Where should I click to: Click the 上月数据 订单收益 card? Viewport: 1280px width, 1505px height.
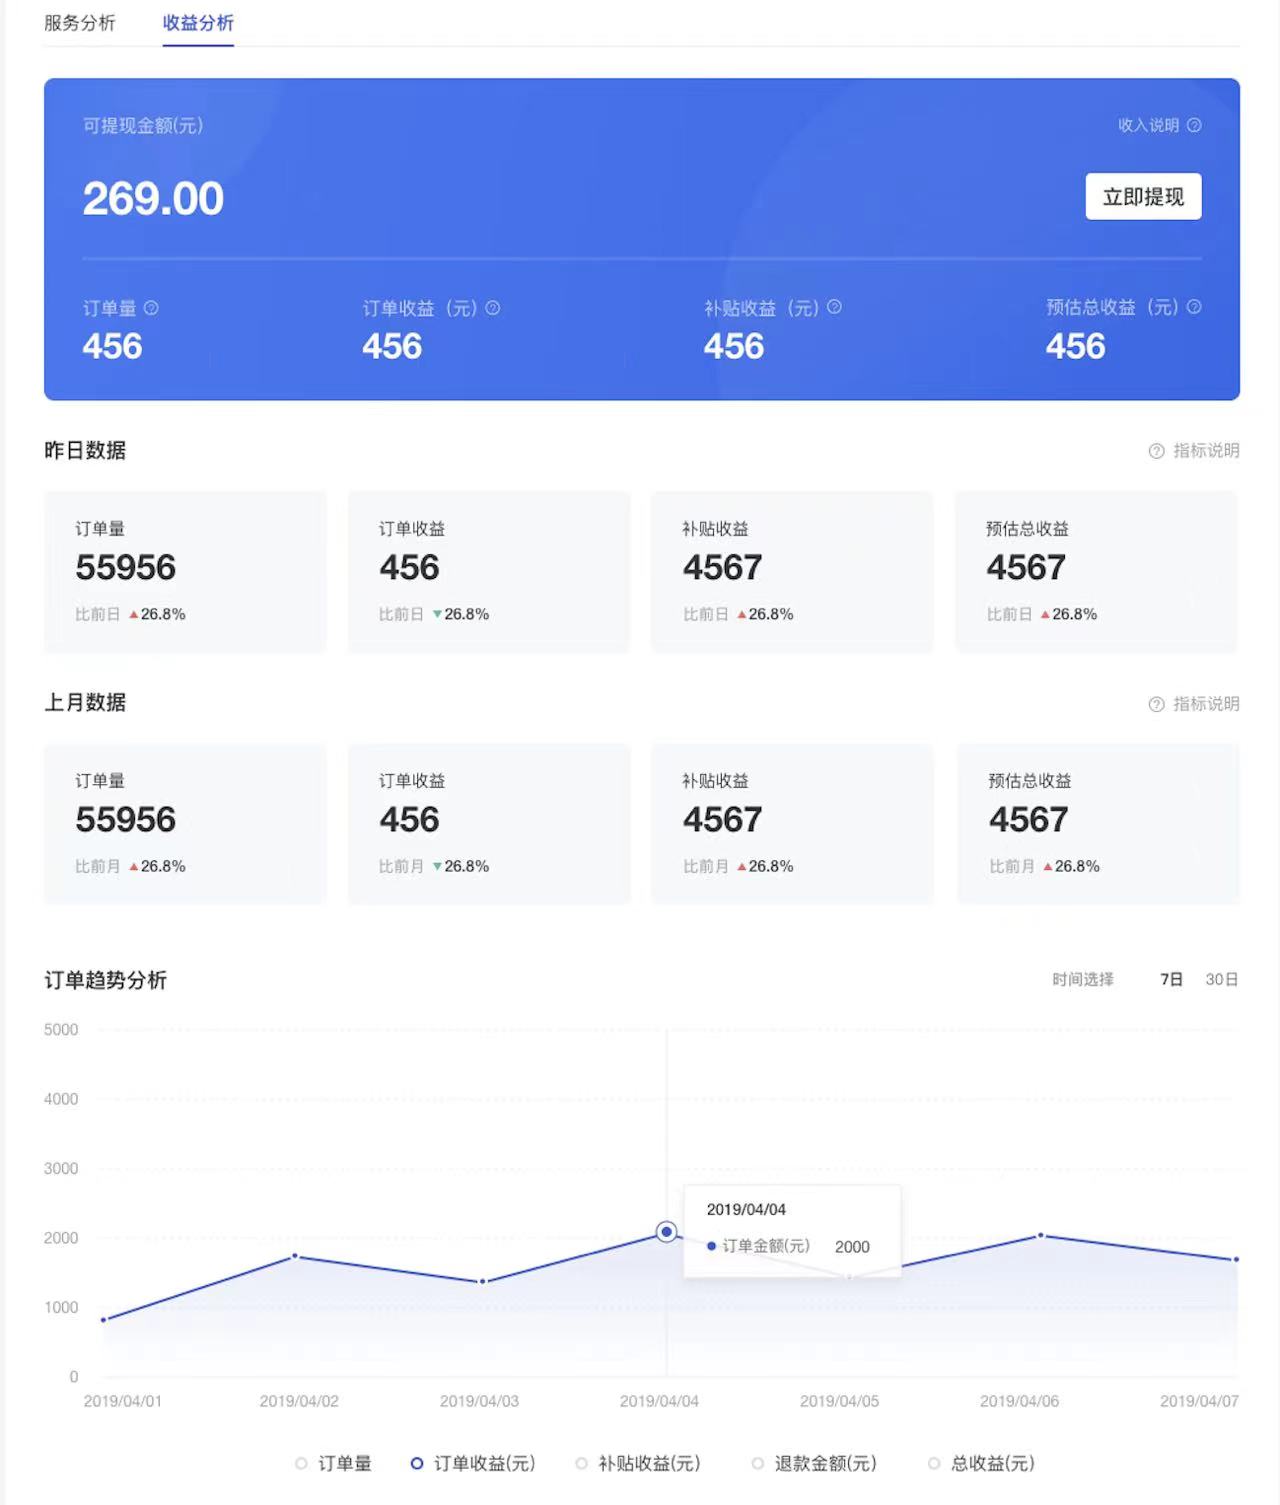tap(489, 823)
